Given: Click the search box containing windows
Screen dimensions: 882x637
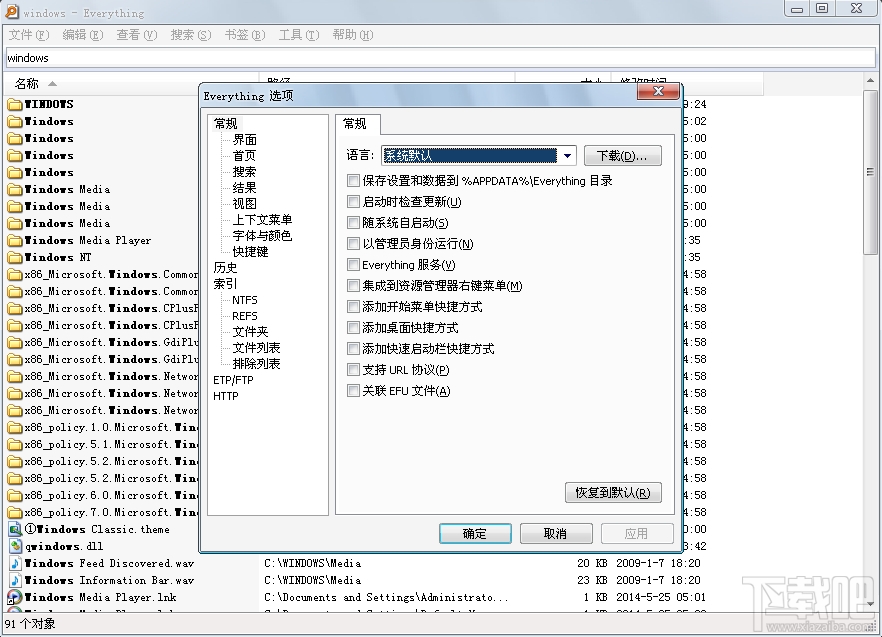Looking at the screenshot, I should [440, 58].
